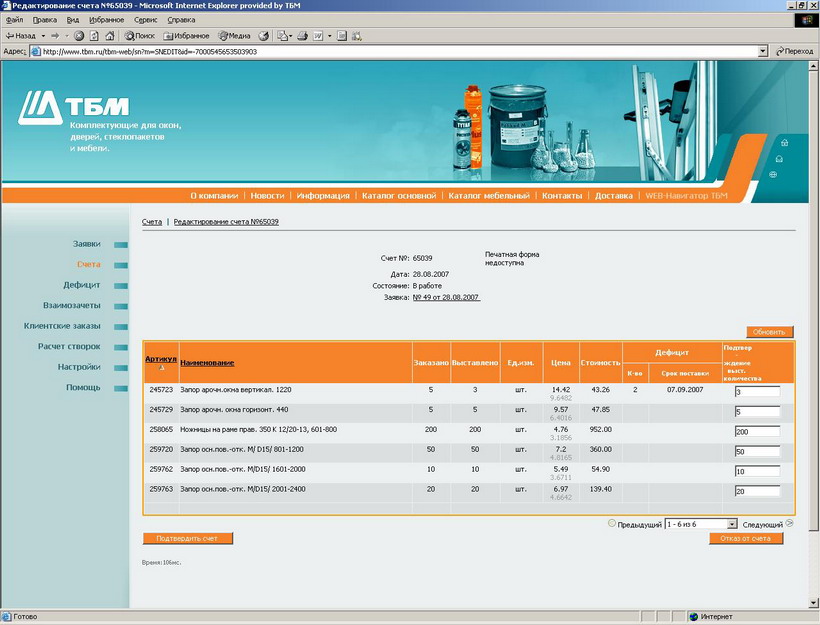Click quantity input field for item 245723
Image resolution: width=820 pixels, height=625 pixels.
click(756, 392)
